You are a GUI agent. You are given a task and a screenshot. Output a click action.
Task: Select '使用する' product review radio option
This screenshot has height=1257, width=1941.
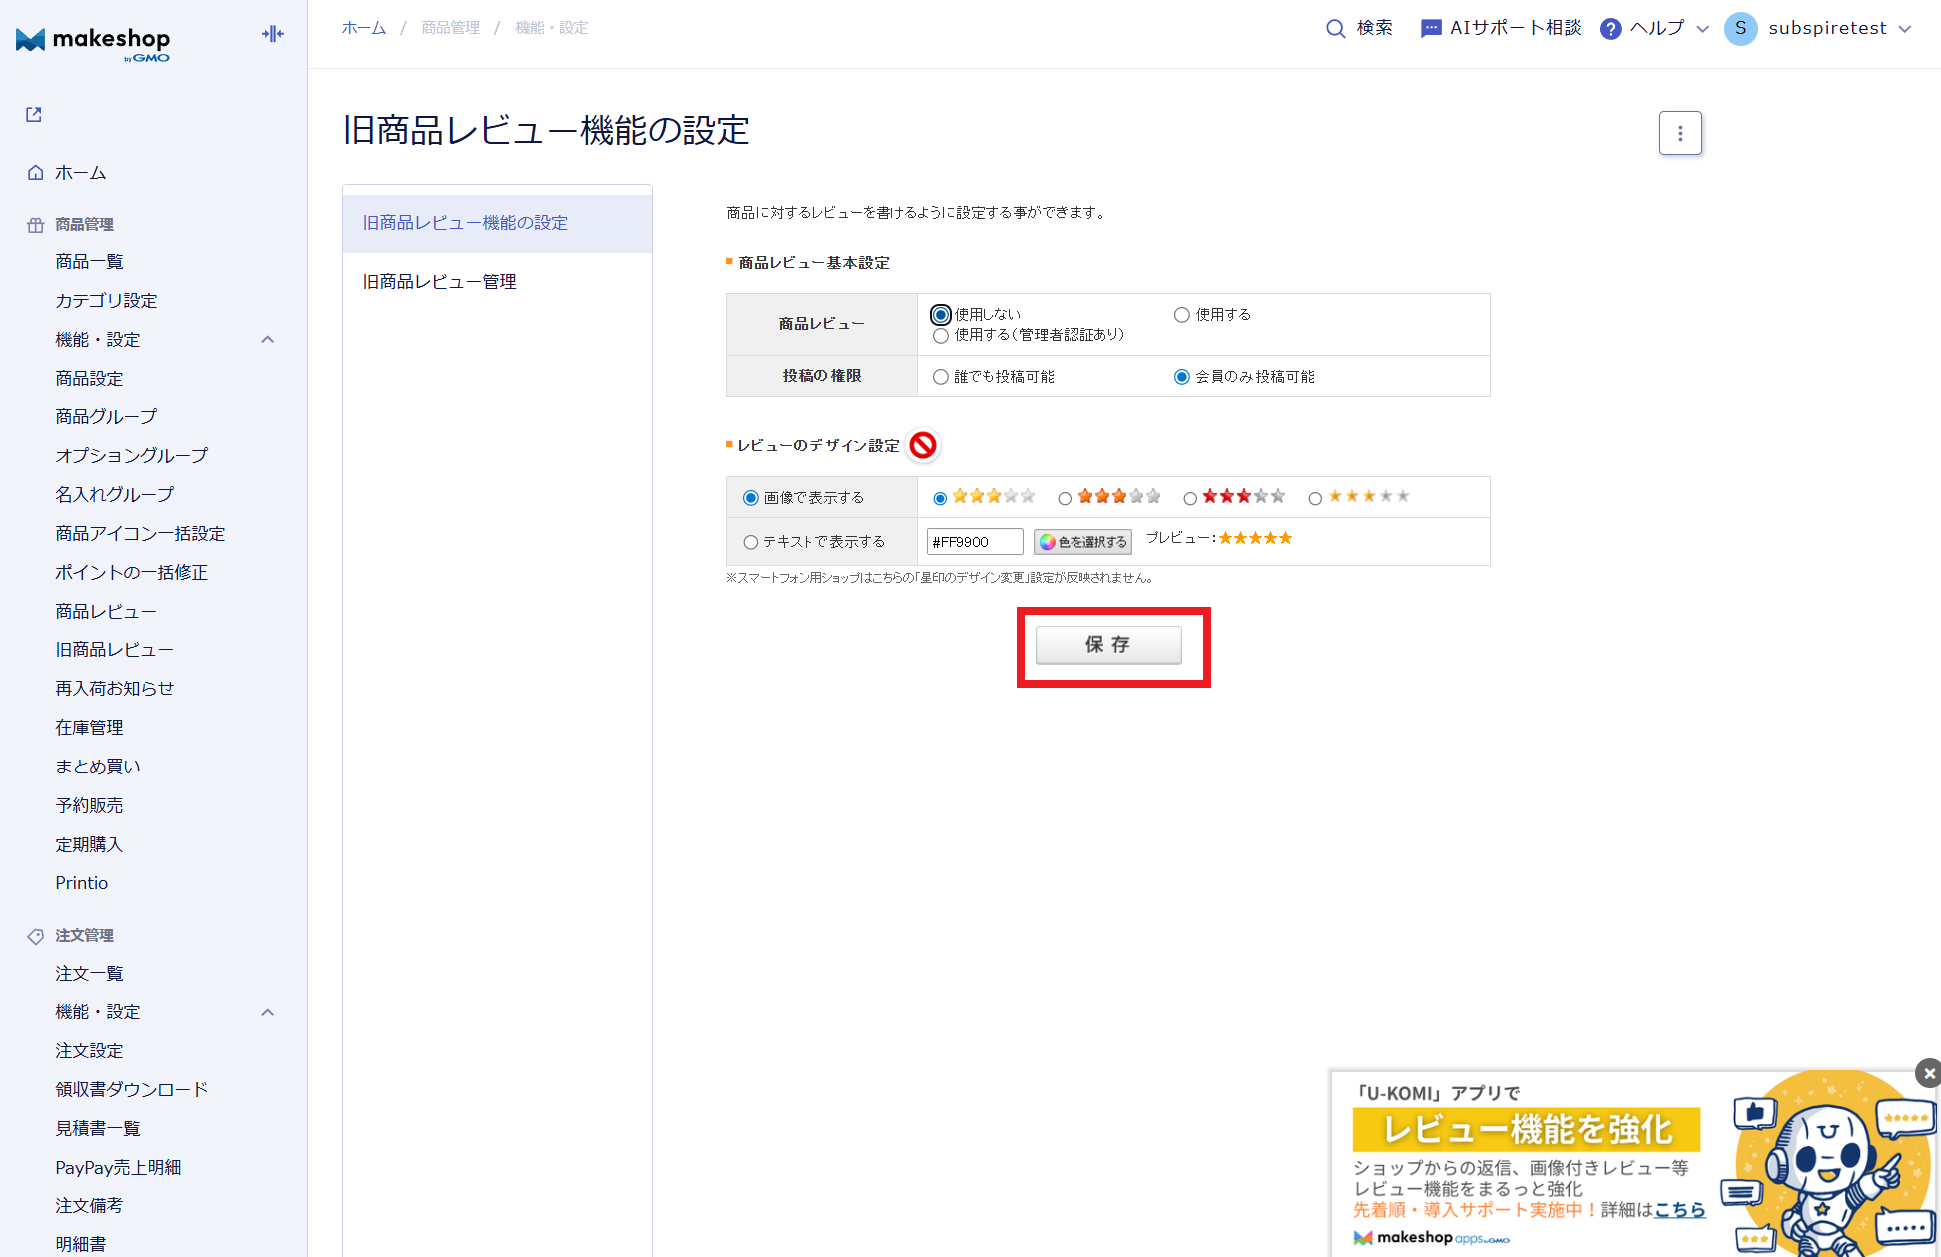(1182, 315)
